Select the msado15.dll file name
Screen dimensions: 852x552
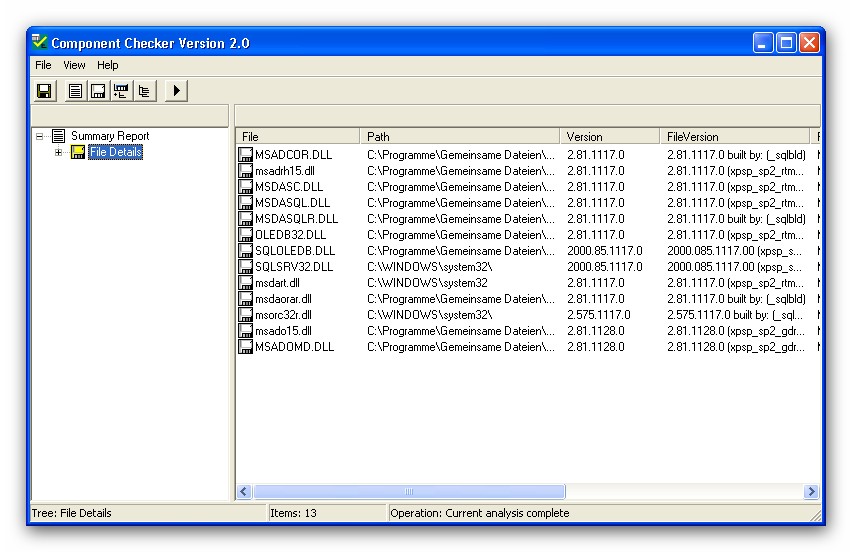(x=283, y=331)
